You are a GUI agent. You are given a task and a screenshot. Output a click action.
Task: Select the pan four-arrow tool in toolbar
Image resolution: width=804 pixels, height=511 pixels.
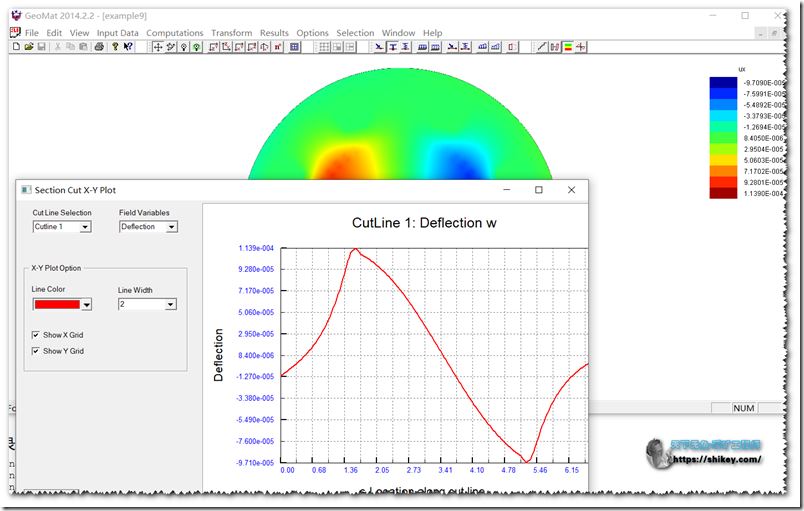[158, 47]
